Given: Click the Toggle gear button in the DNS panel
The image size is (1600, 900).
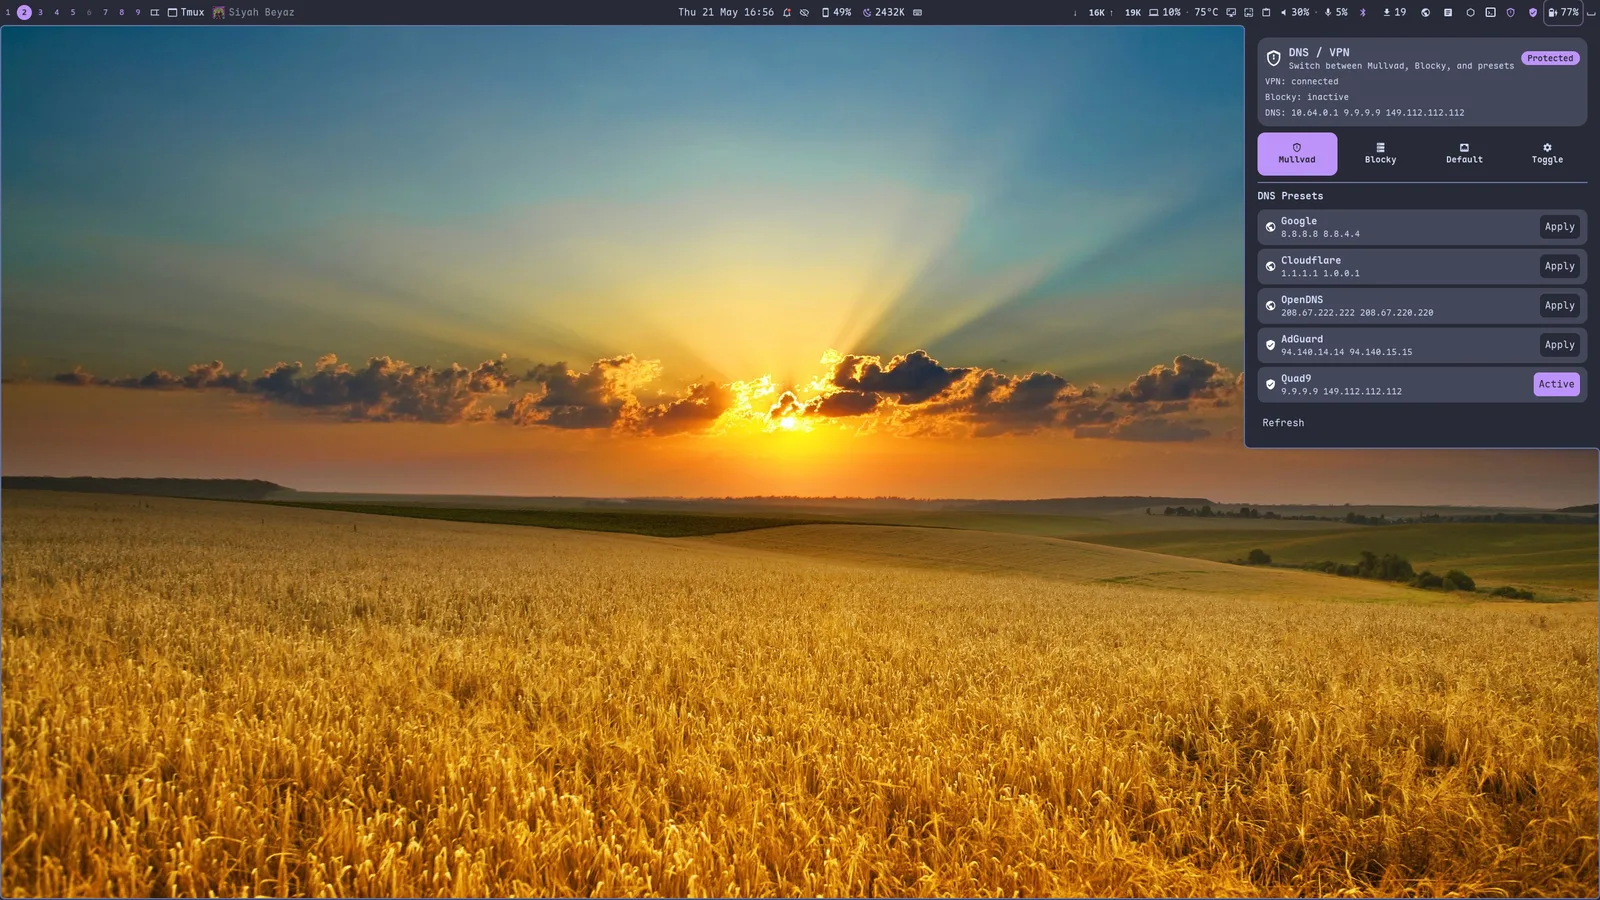Looking at the screenshot, I should tap(1547, 153).
